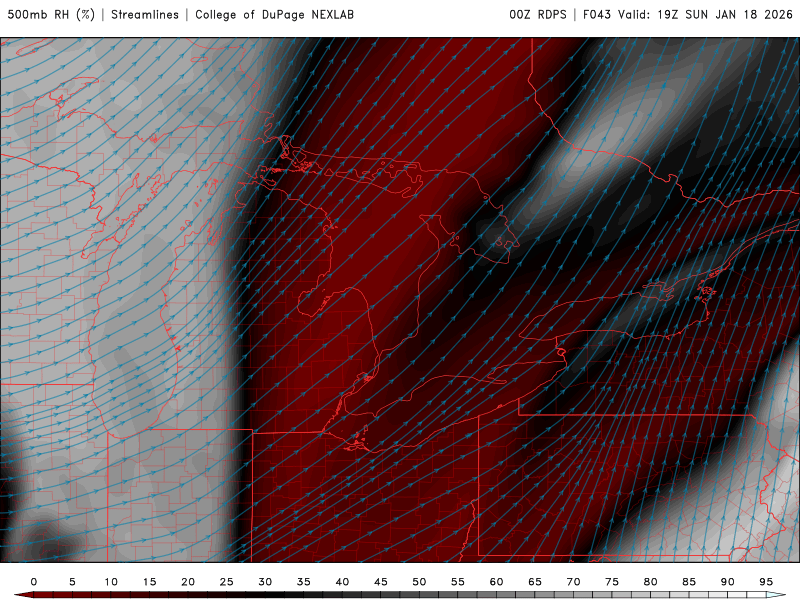Click the white right arrow end of color bar
Screen dimensions: 800x600
tap(776, 595)
